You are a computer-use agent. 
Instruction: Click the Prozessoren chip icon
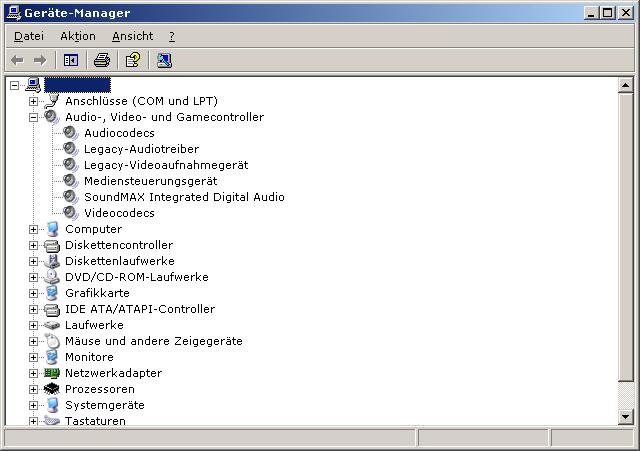coord(52,389)
